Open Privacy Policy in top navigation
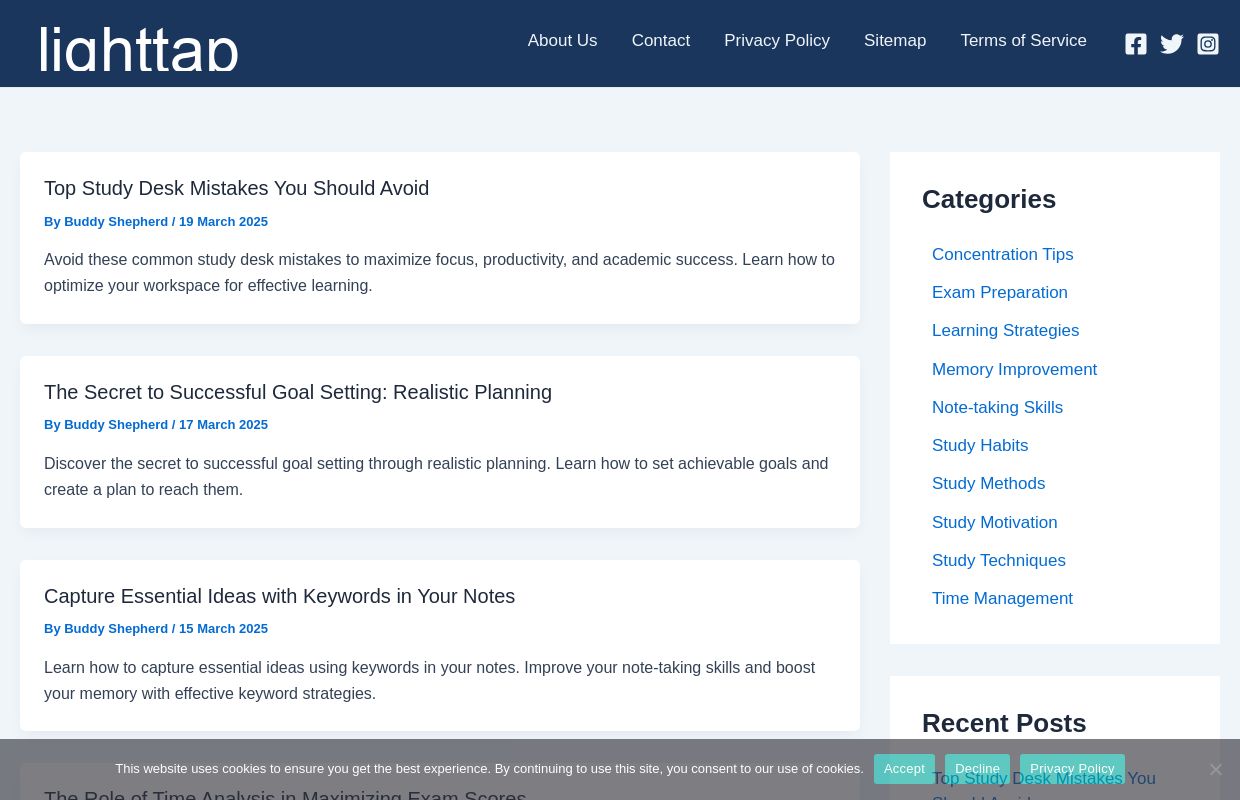 (x=777, y=41)
